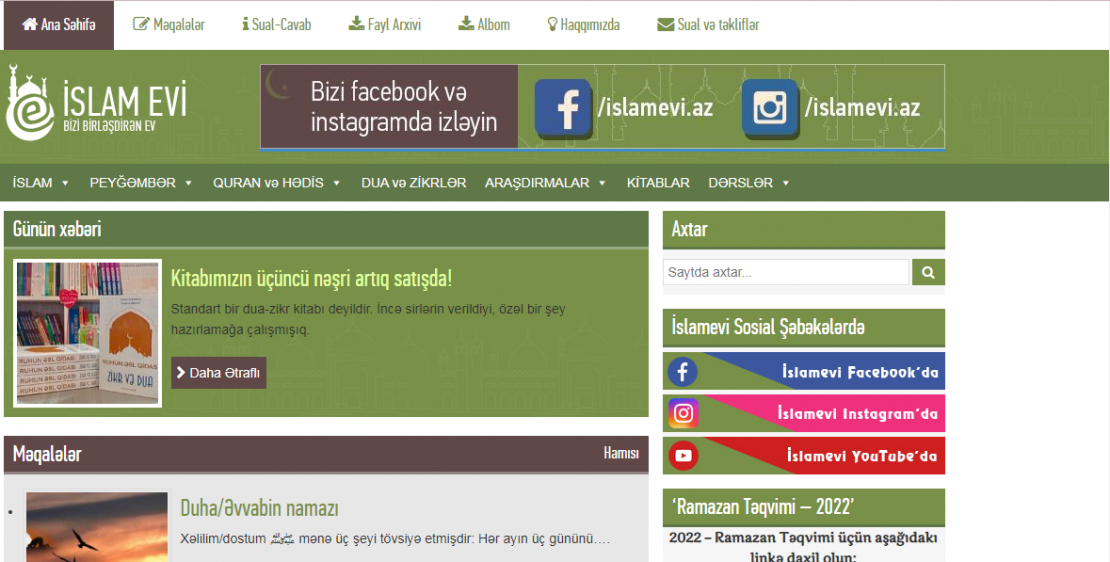Click '2022 – Ramazan Təqvimi üçün aşağıdakı' text
Viewport: 1110px width, 562px height.
803,537
